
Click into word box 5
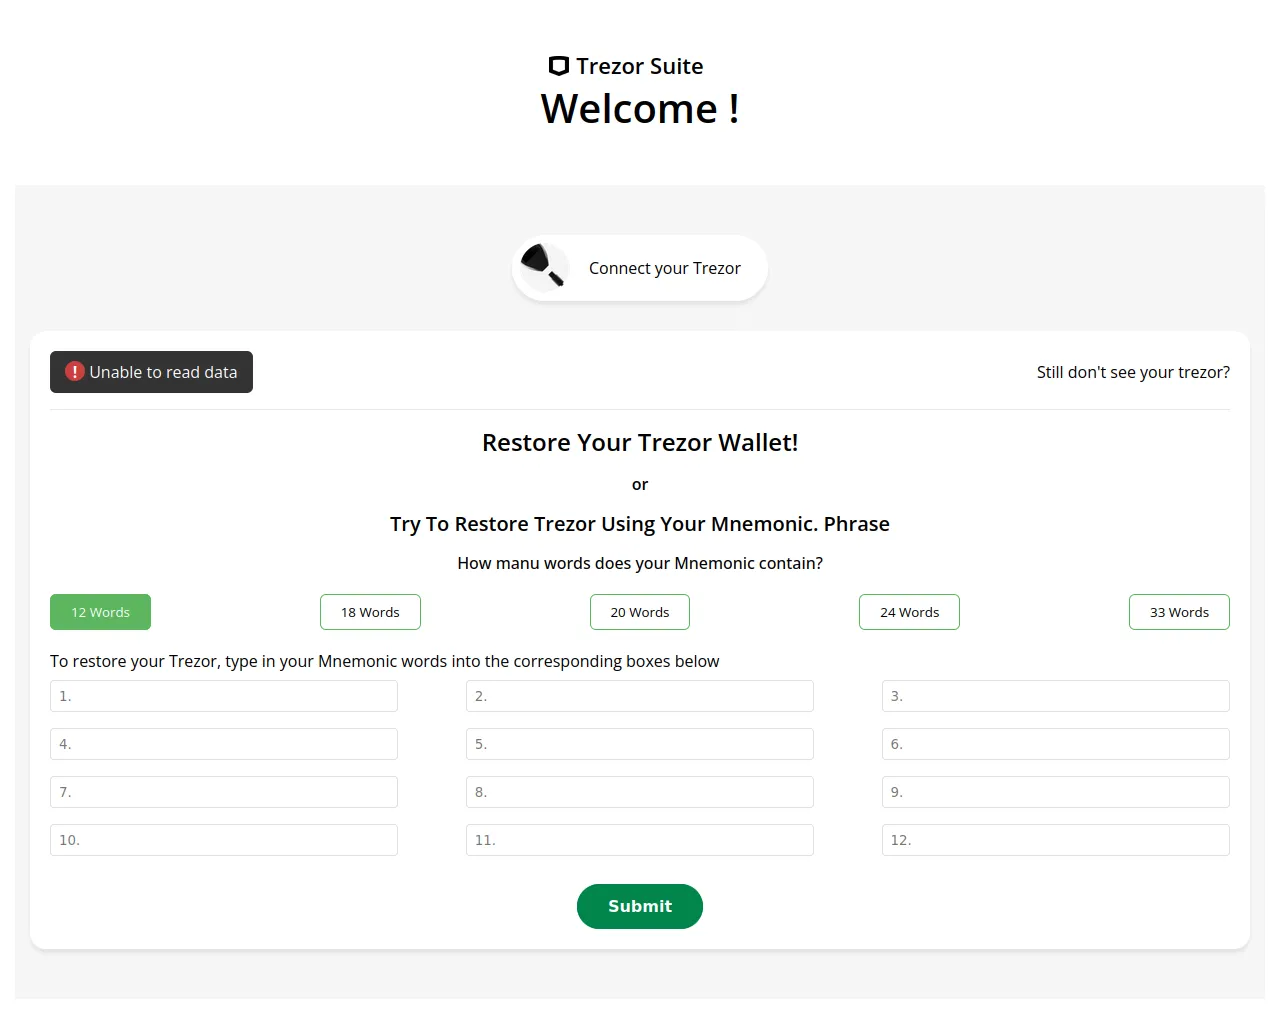[x=640, y=744]
